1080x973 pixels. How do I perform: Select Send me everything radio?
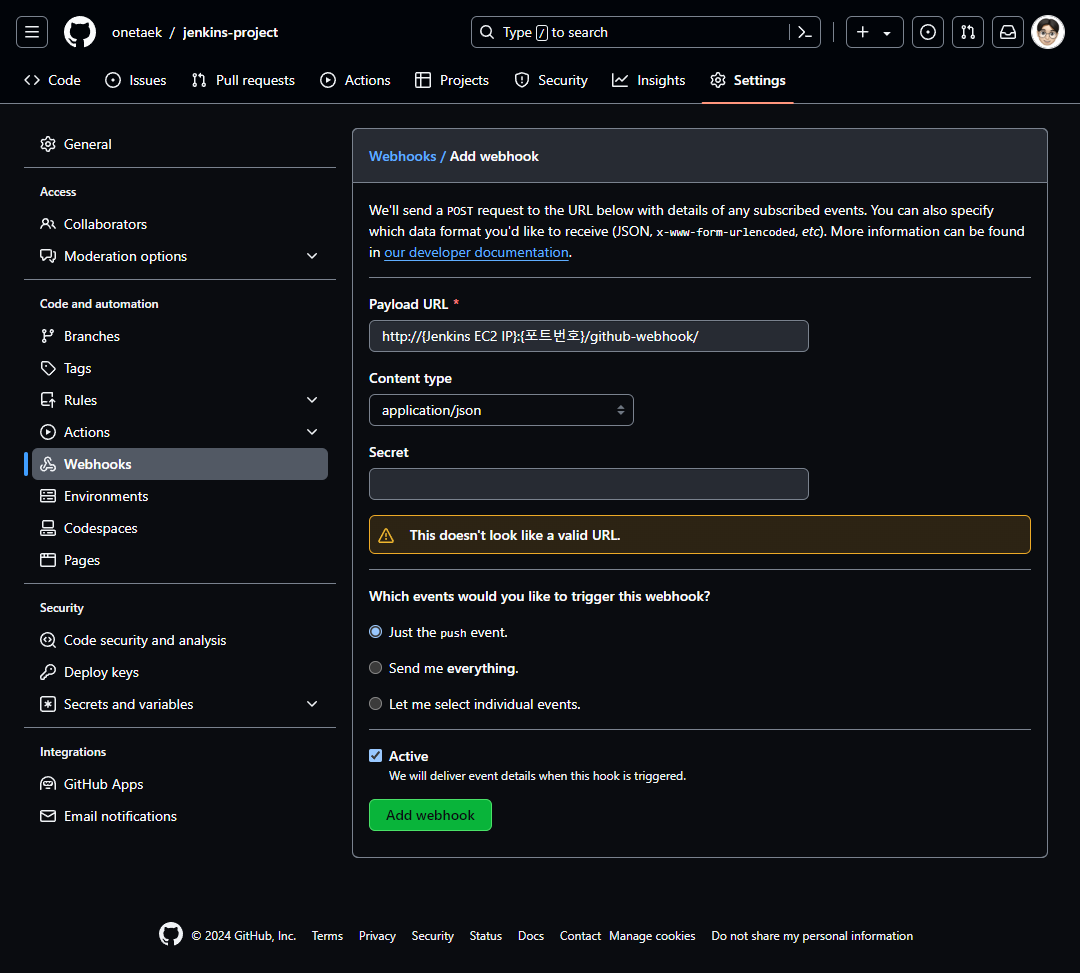[375, 668]
